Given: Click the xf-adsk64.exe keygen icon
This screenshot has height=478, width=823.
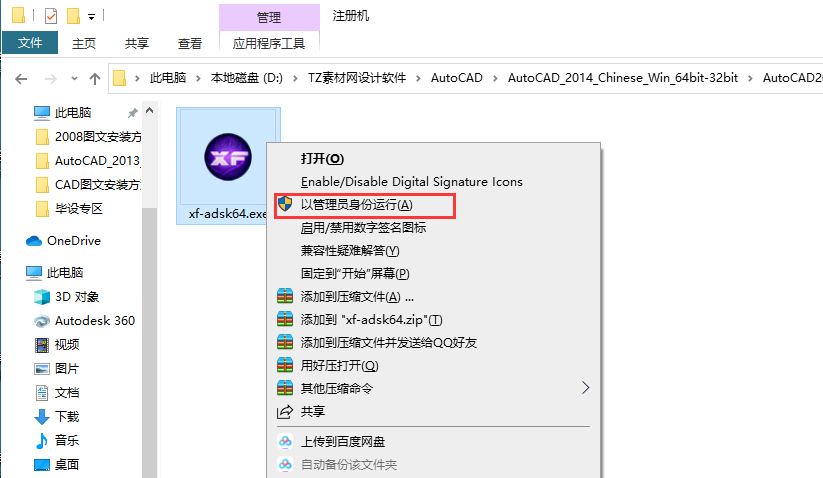Looking at the screenshot, I should pos(228,157).
